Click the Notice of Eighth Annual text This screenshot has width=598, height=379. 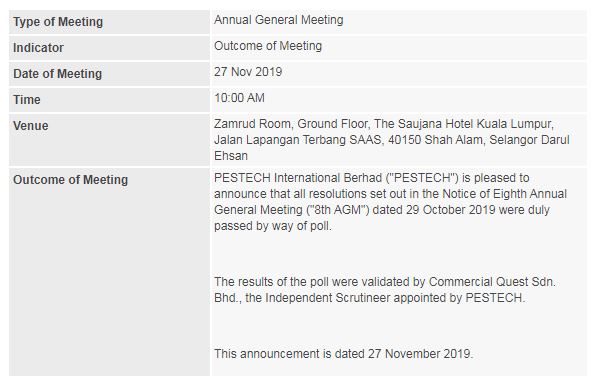505,194
